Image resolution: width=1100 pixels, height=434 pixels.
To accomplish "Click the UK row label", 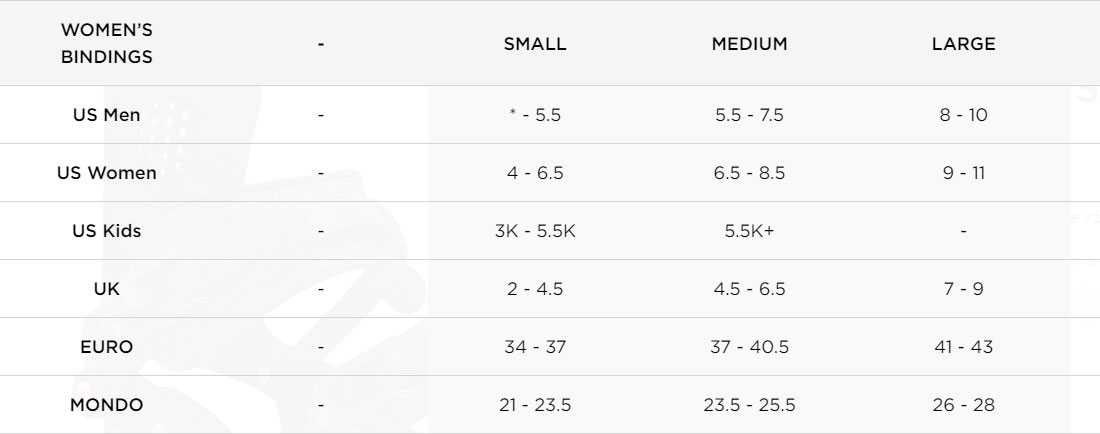I will point(107,289).
